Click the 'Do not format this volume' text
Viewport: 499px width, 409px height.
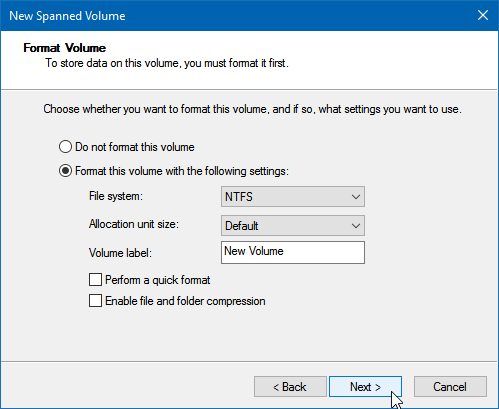(135, 147)
